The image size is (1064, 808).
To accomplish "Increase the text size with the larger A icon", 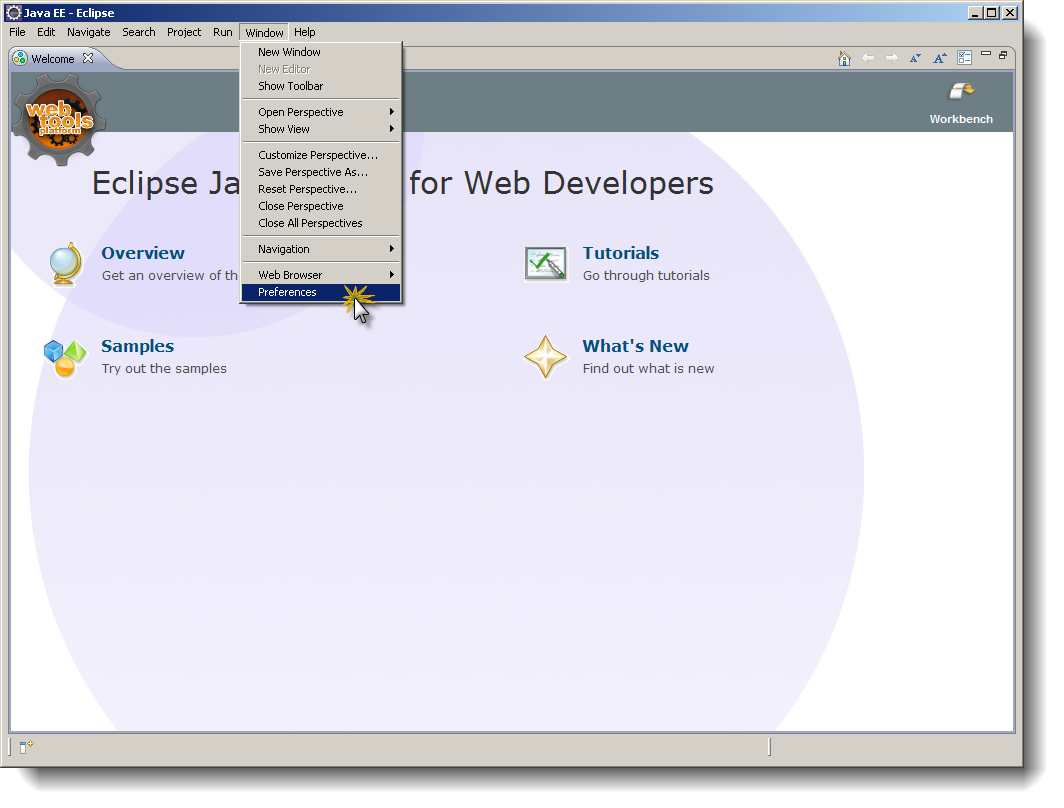I will click(939, 58).
